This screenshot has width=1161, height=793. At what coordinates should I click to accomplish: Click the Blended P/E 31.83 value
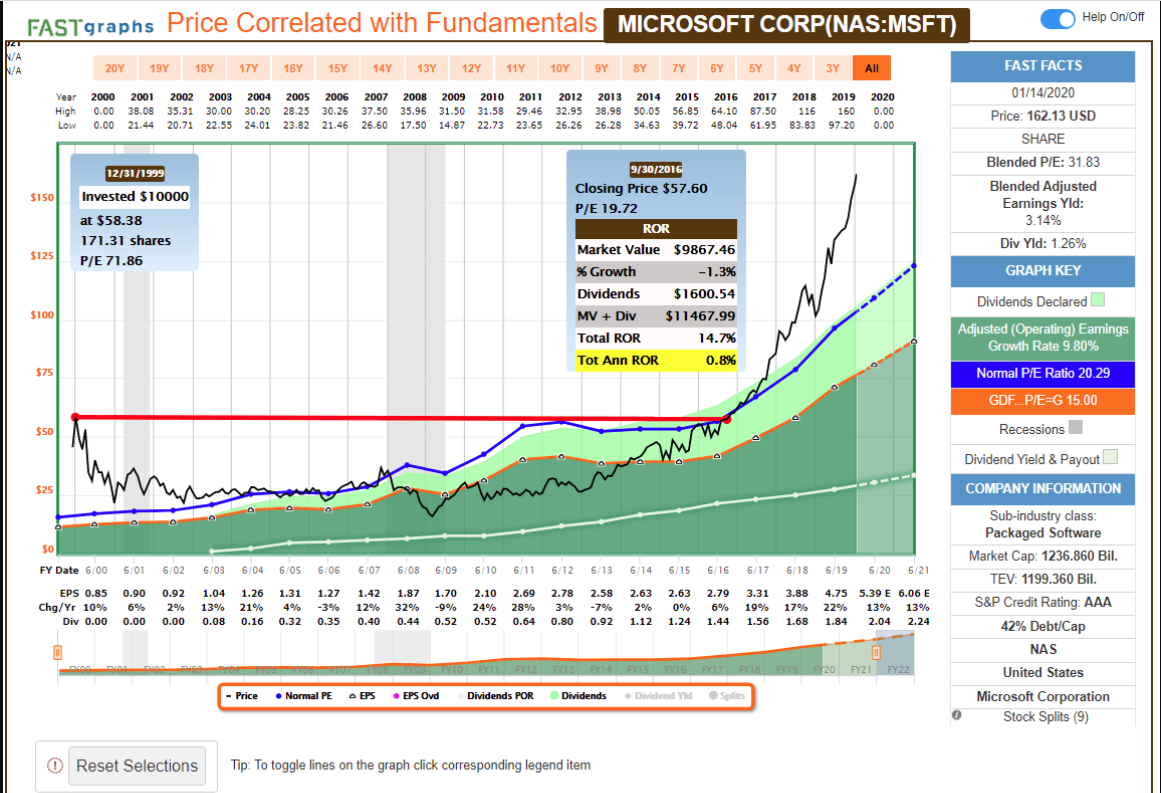(1083, 162)
